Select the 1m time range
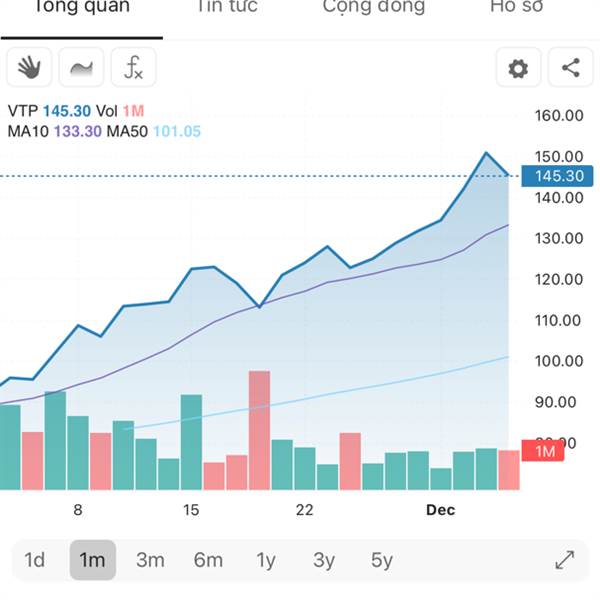This screenshot has width=600, height=600. coord(93,560)
